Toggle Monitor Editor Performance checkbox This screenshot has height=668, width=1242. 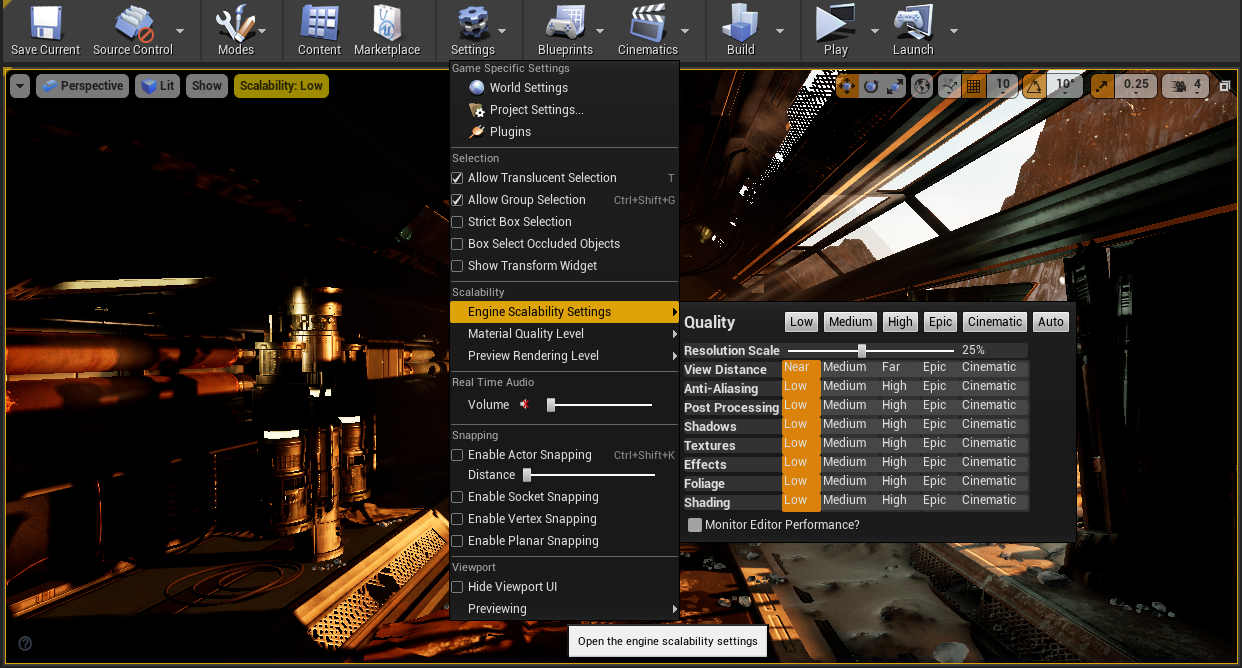click(x=695, y=525)
